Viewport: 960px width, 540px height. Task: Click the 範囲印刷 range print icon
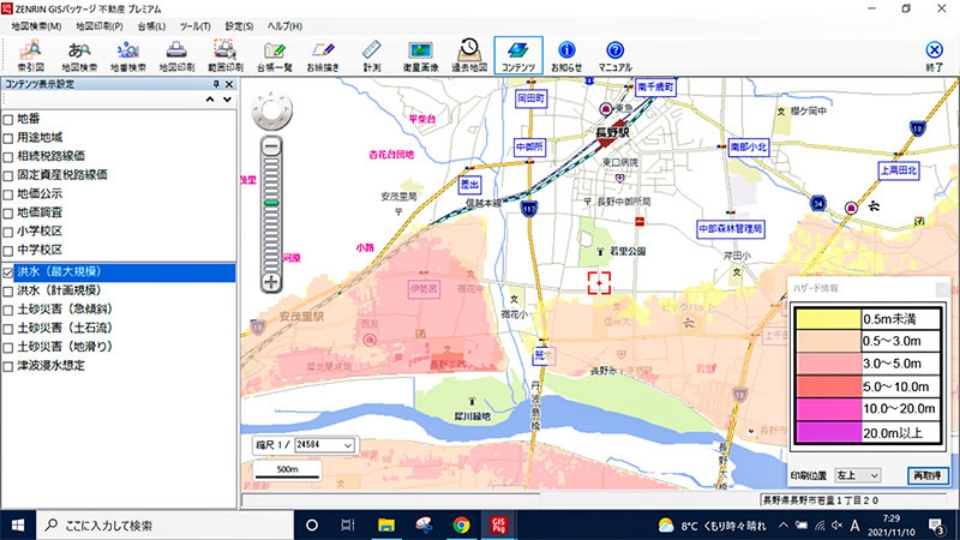click(225, 56)
